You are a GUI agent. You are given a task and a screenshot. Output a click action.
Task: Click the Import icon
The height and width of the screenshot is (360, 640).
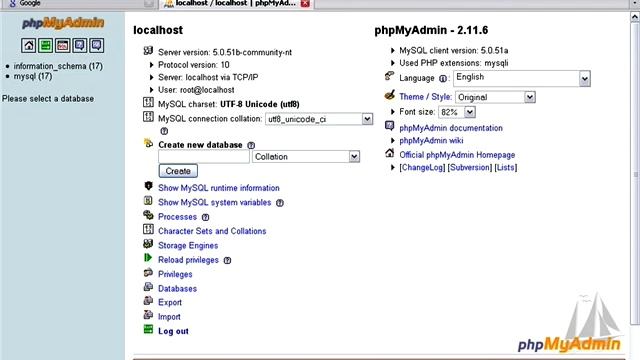(148, 315)
